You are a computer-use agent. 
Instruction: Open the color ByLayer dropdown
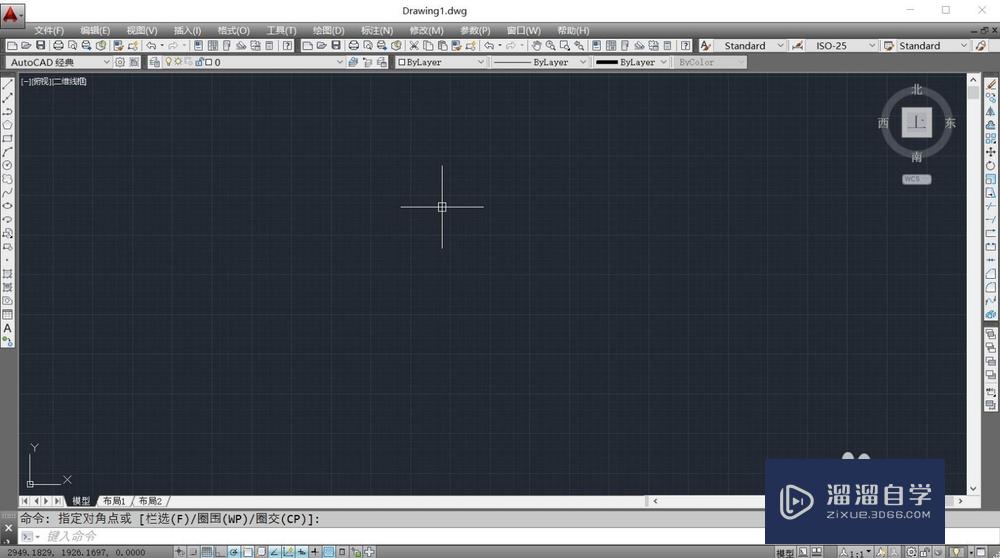point(441,62)
